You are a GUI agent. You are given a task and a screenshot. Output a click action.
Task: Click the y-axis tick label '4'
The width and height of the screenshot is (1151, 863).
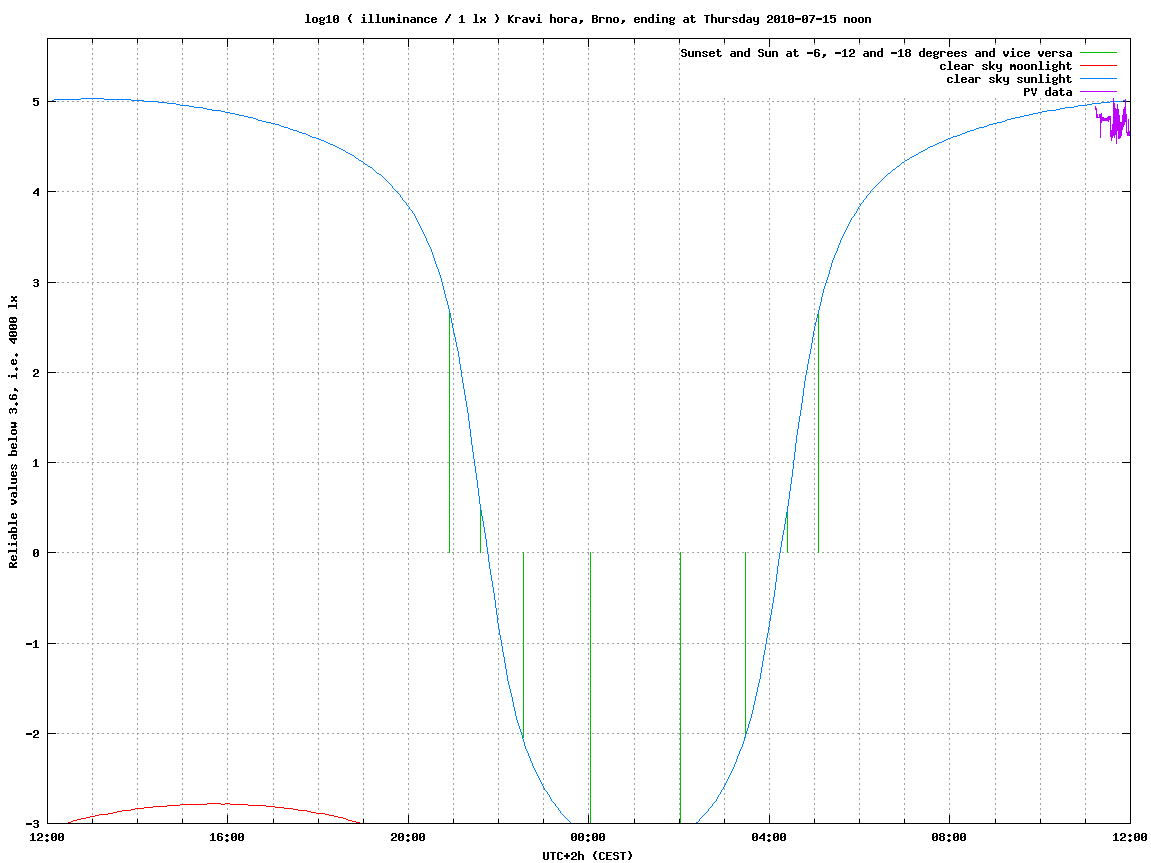[36, 192]
